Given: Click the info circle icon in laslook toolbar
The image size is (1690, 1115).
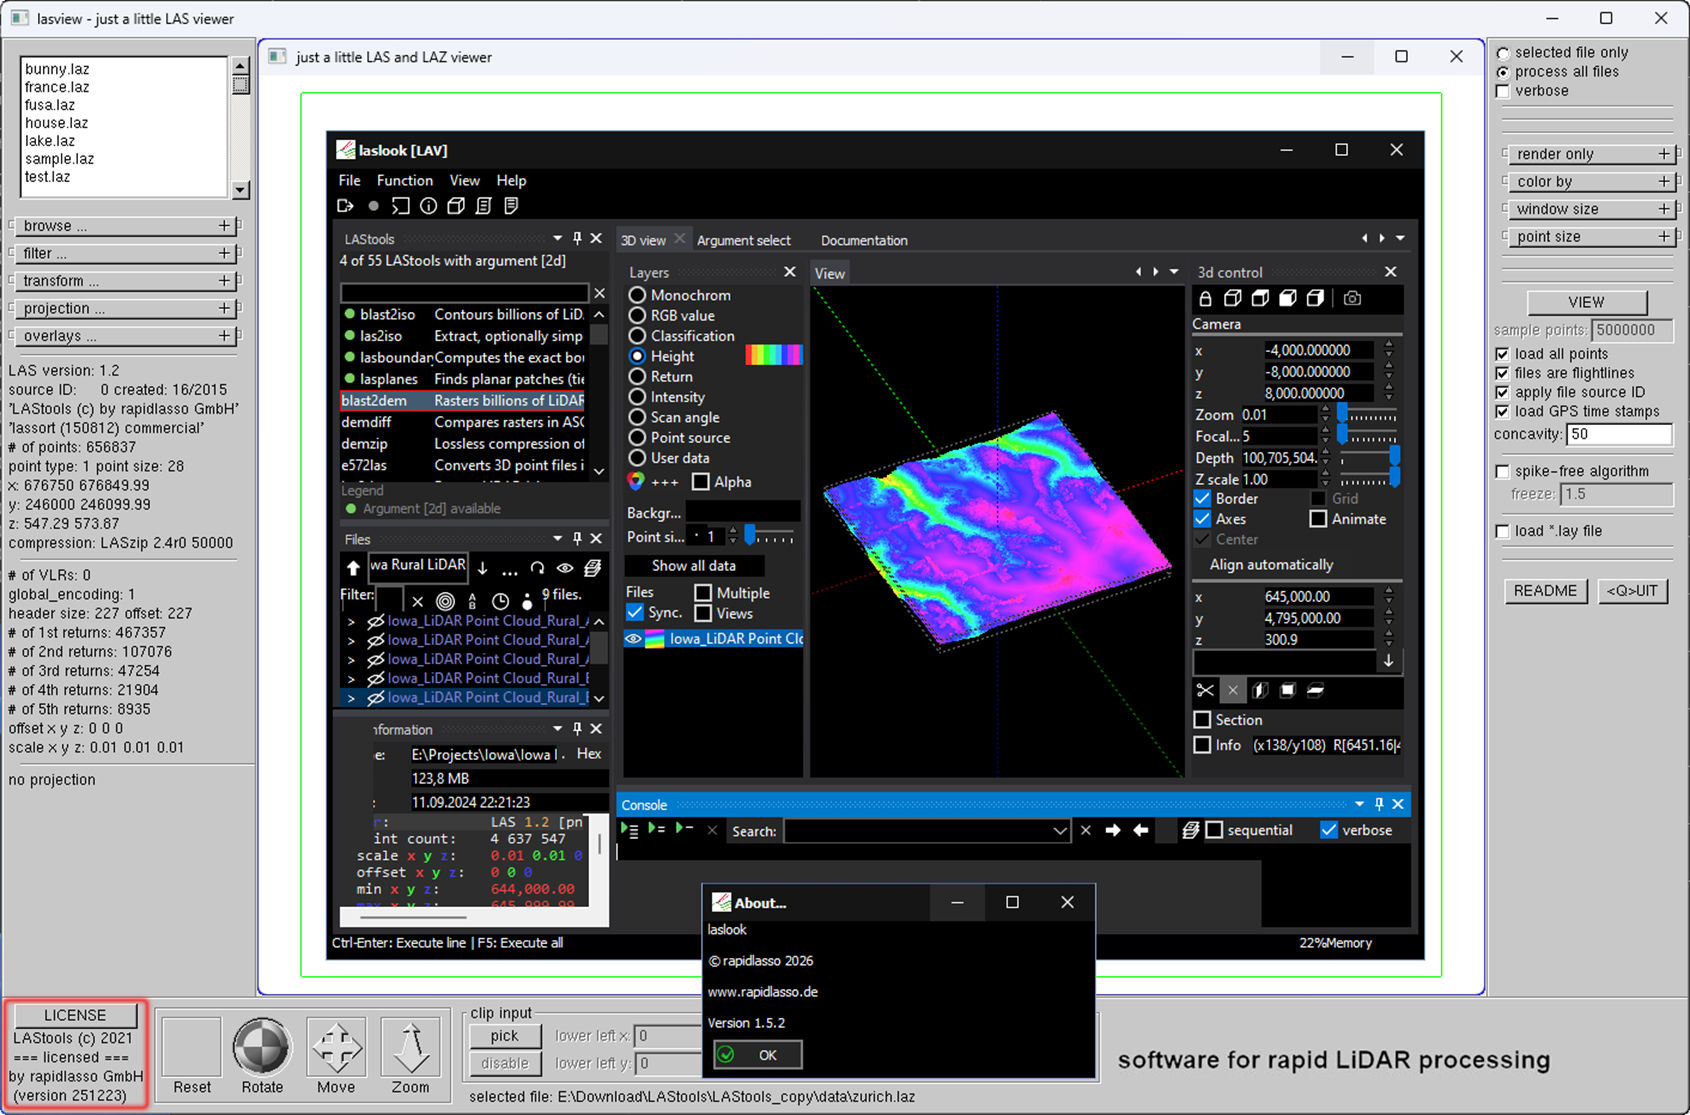Looking at the screenshot, I should 428,206.
